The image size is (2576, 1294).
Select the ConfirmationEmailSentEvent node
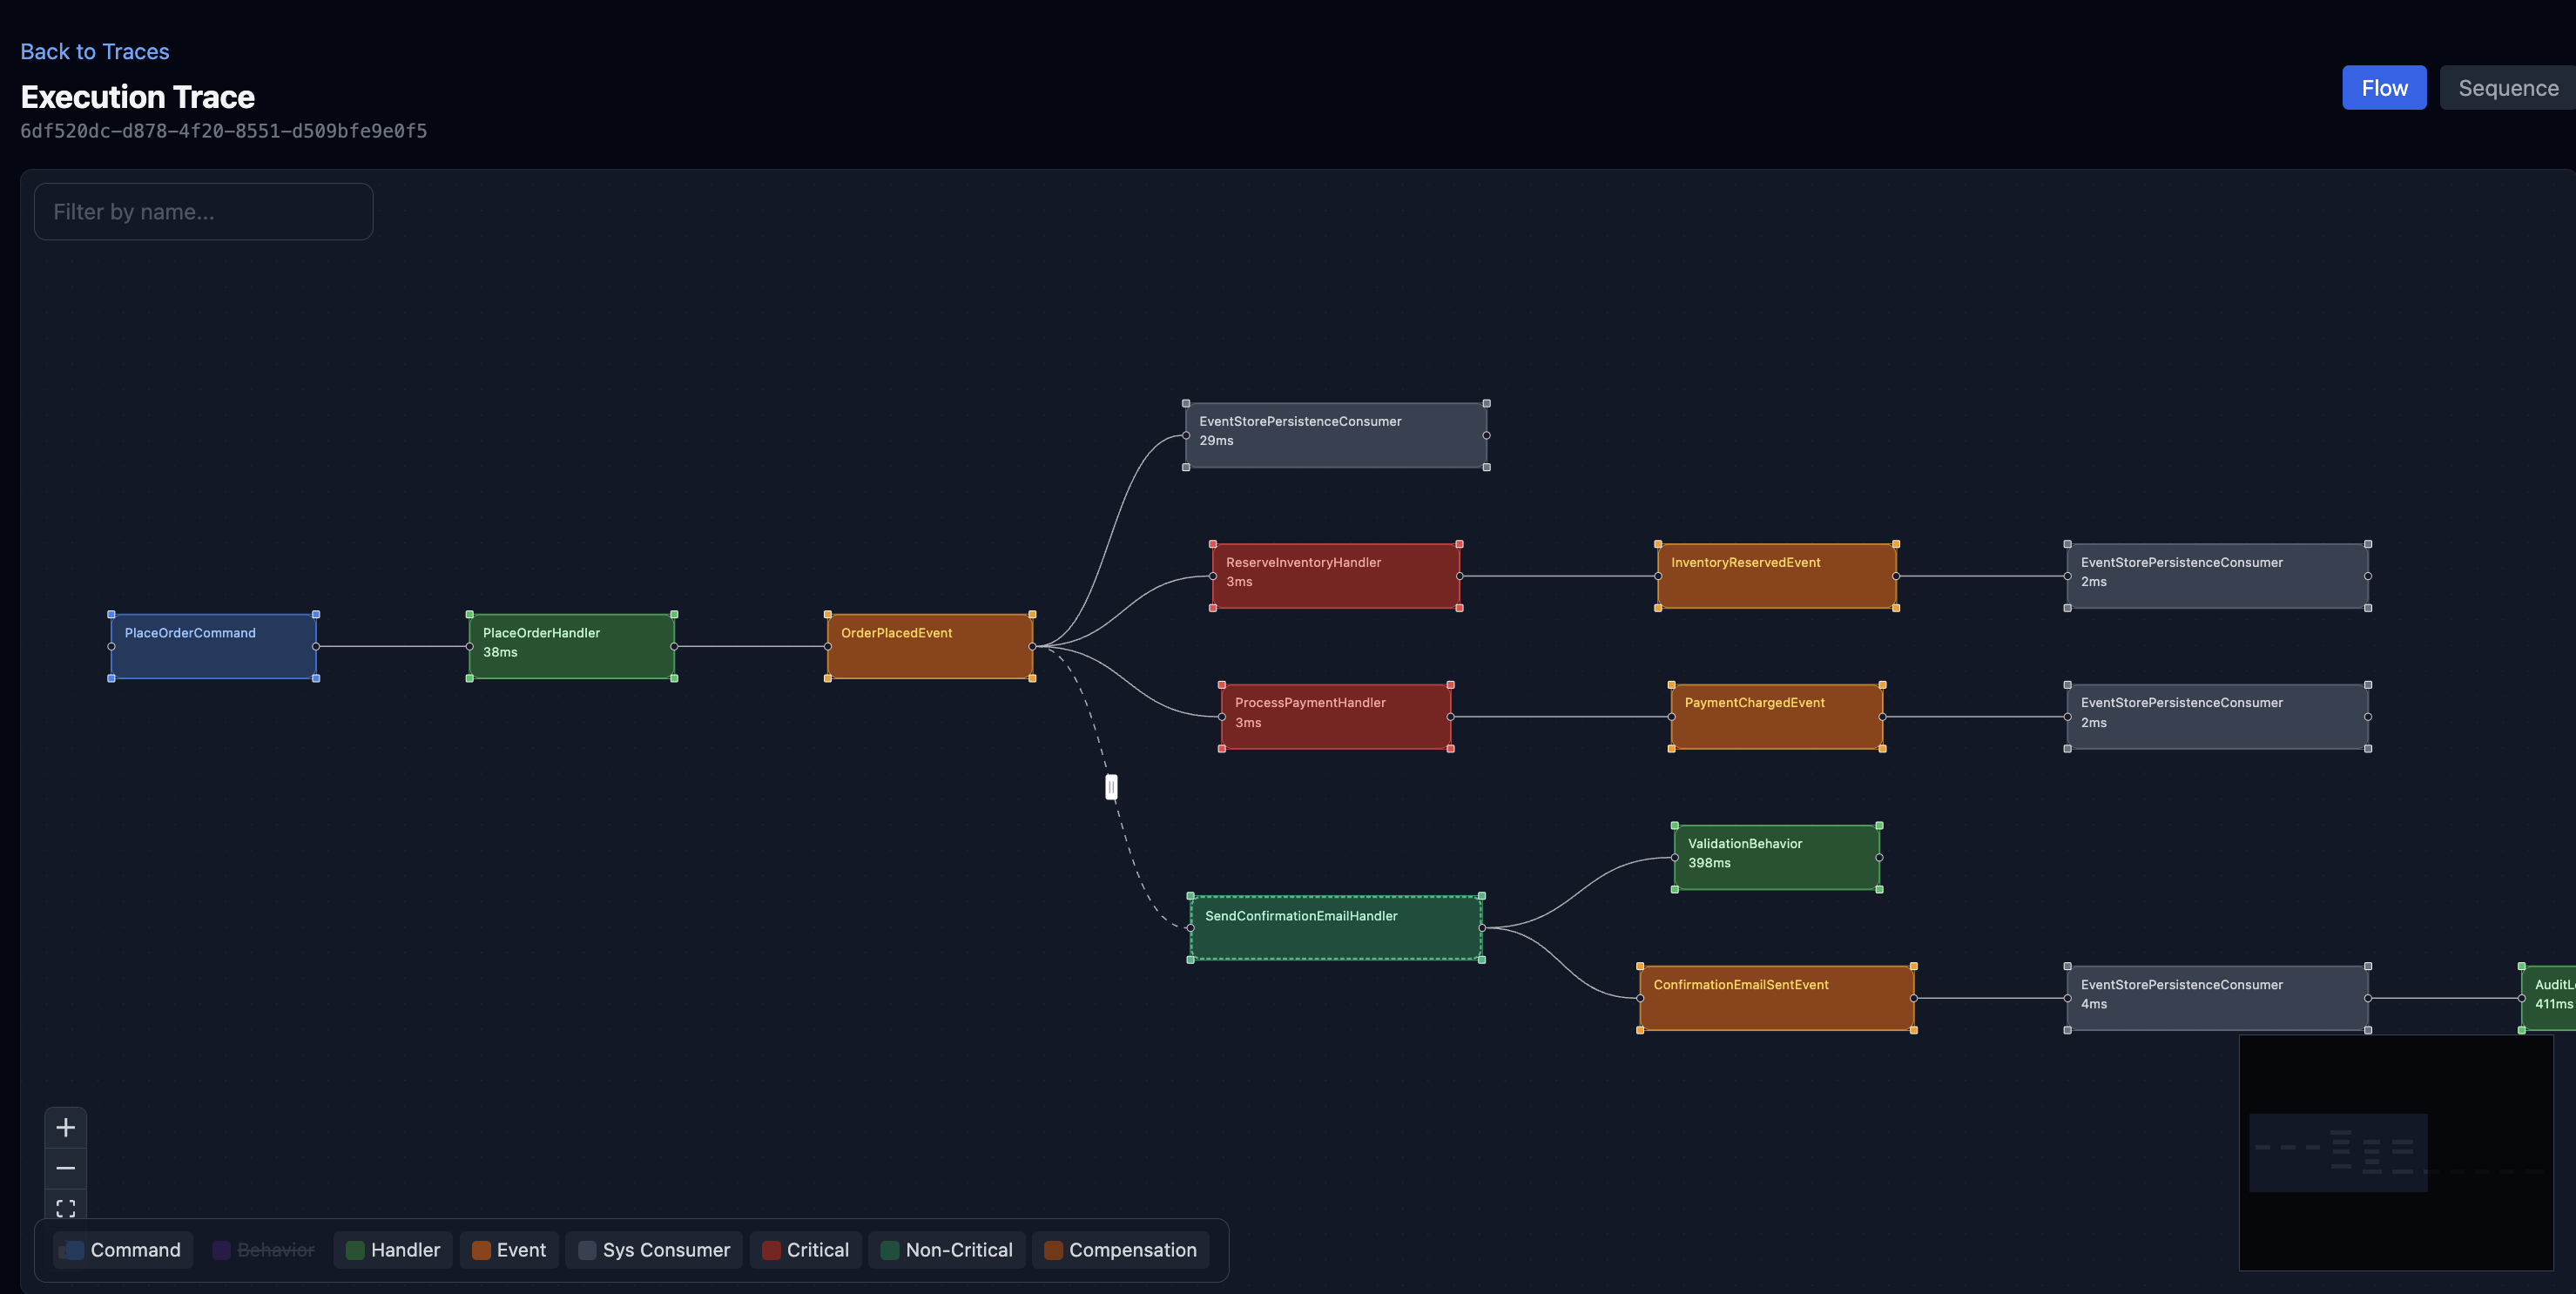[x=1777, y=998]
